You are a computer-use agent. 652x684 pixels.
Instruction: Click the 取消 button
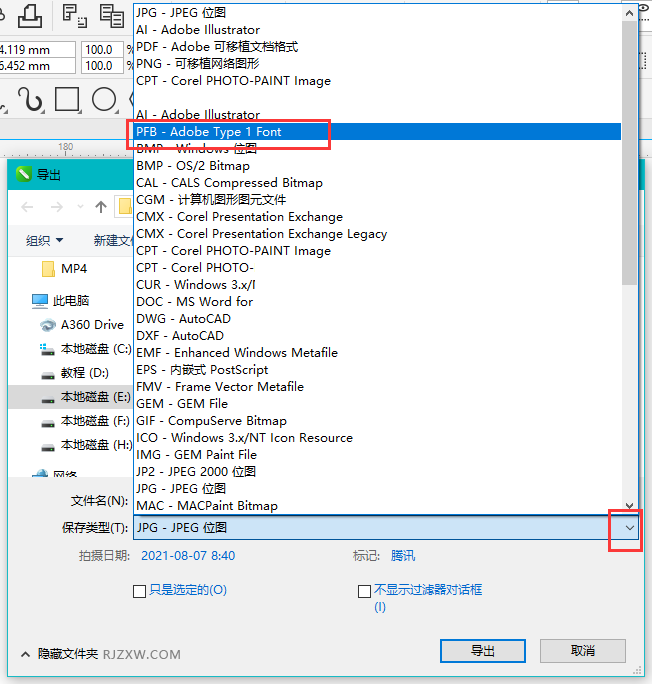pyautogui.click(x=583, y=650)
